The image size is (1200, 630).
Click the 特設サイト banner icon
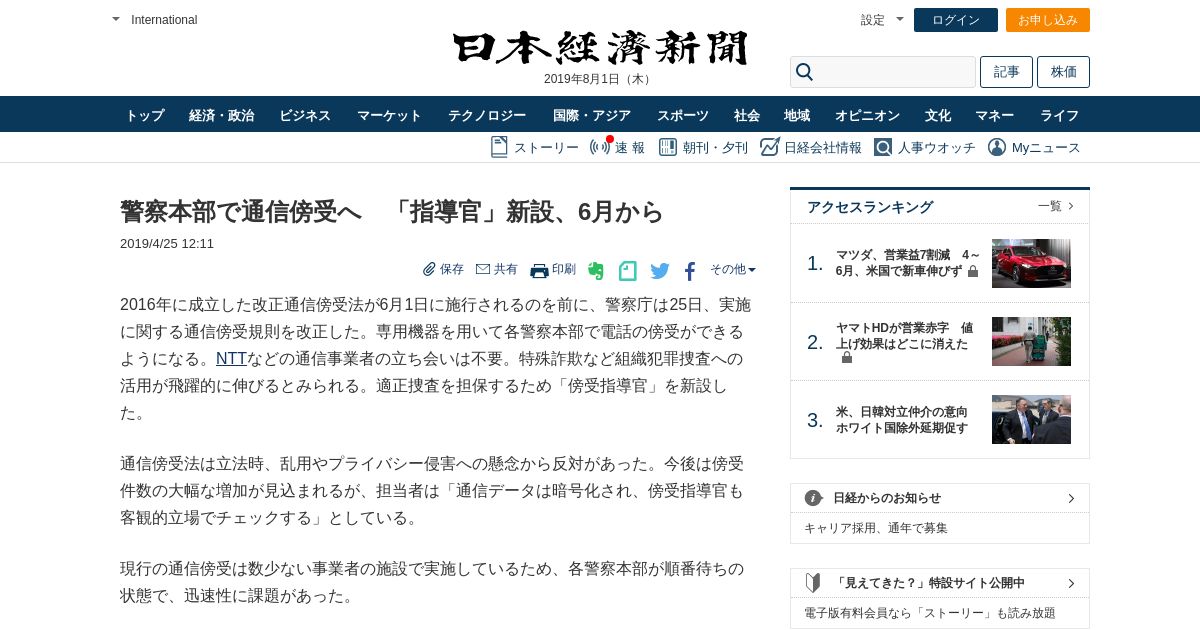pyautogui.click(x=813, y=582)
